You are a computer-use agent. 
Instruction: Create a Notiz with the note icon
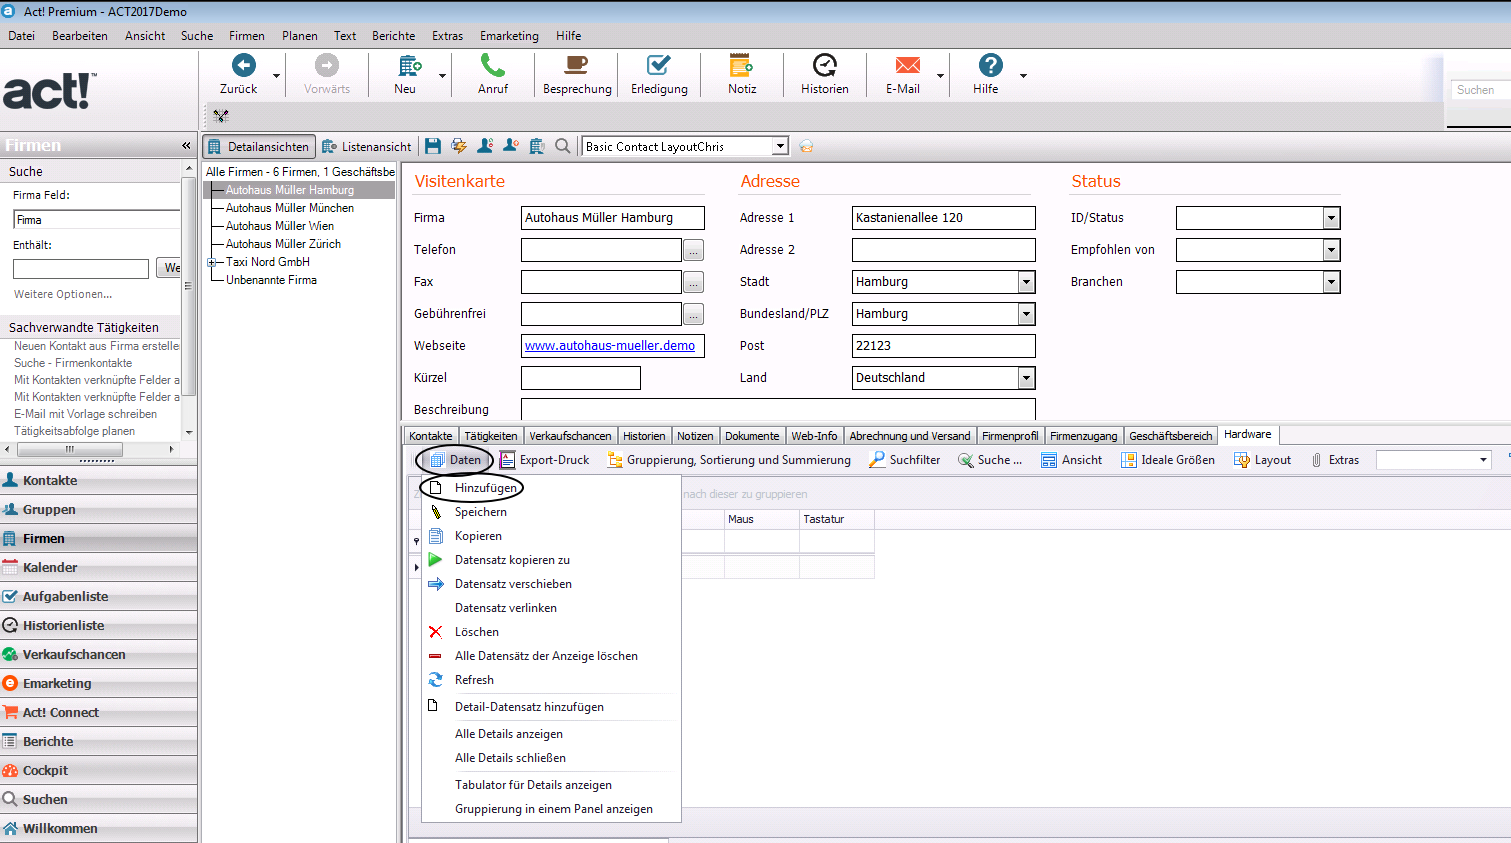[742, 65]
